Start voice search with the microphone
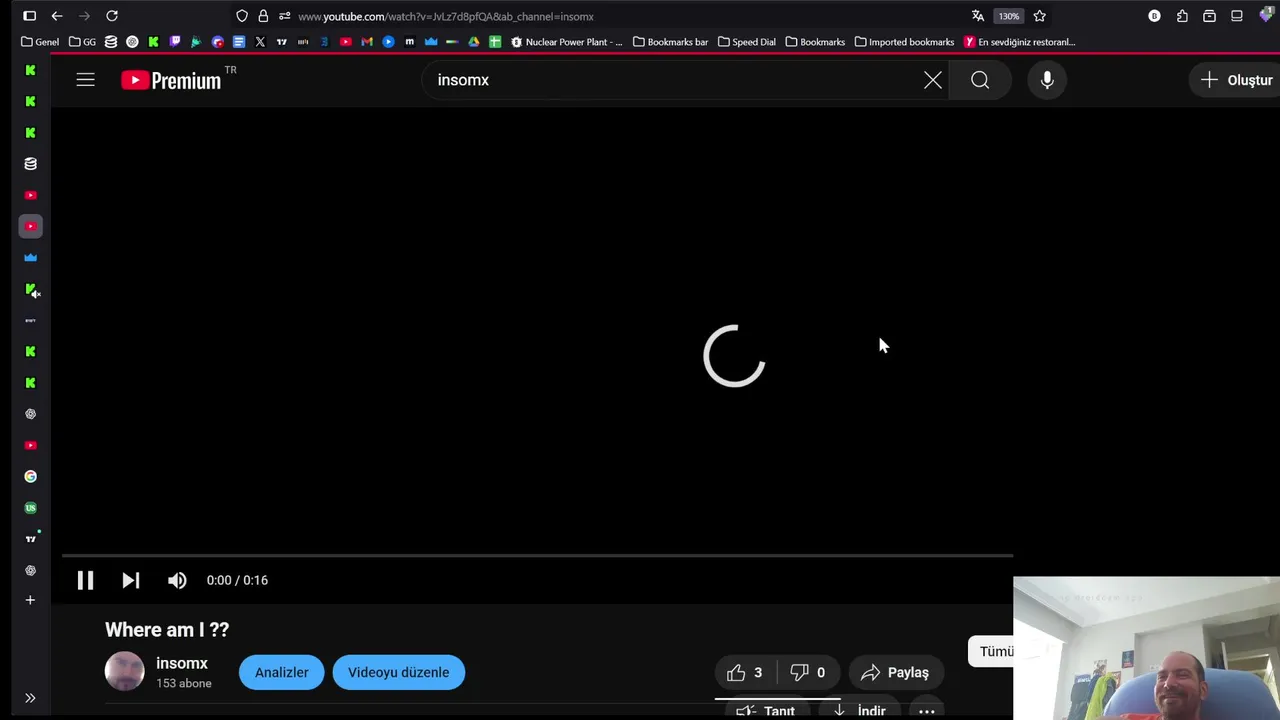The height and width of the screenshot is (720, 1280). tap(1047, 80)
